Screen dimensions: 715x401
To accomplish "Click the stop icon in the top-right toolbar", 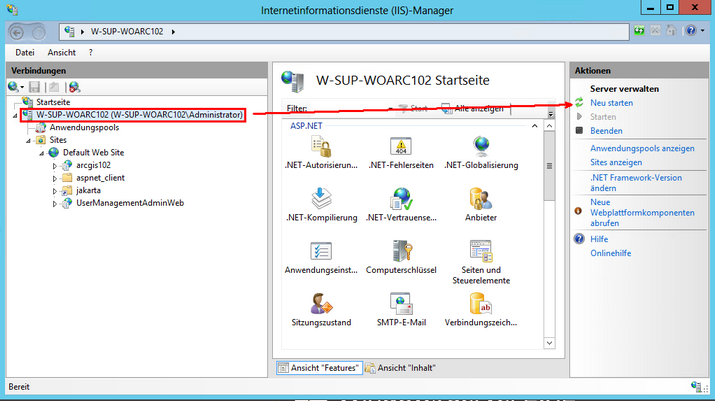I will point(655,31).
